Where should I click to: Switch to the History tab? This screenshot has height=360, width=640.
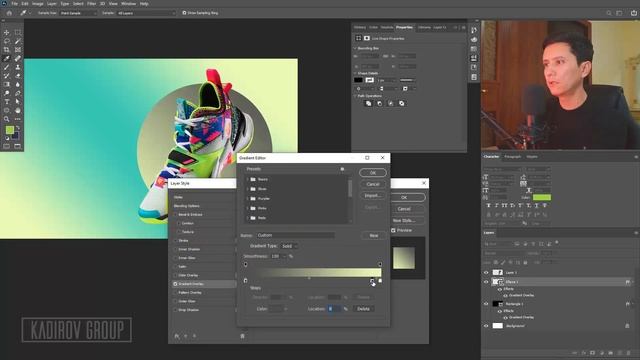(360, 27)
